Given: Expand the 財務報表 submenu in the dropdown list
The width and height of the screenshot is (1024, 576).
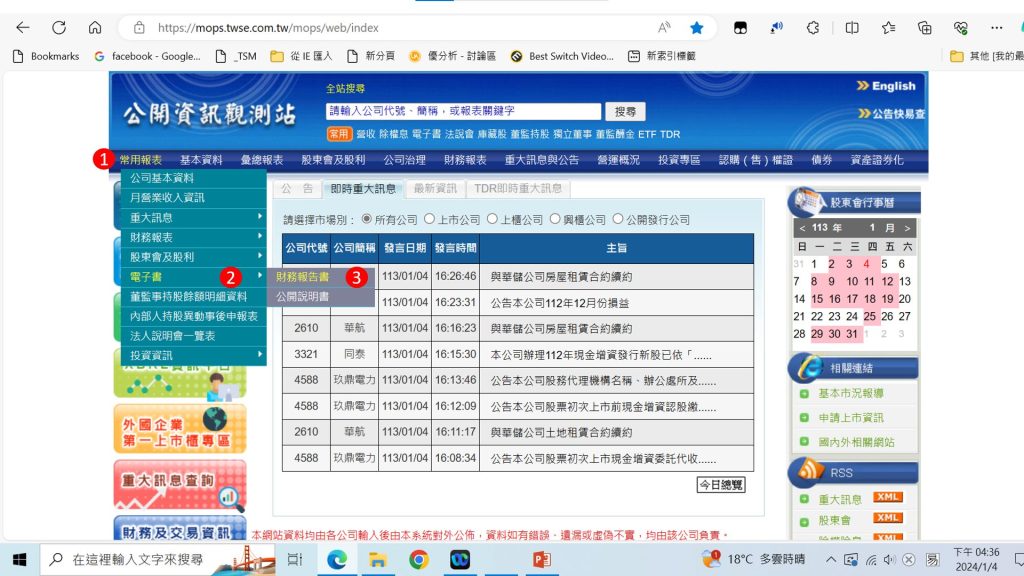Looking at the screenshot, I should [x=194, y=237].
